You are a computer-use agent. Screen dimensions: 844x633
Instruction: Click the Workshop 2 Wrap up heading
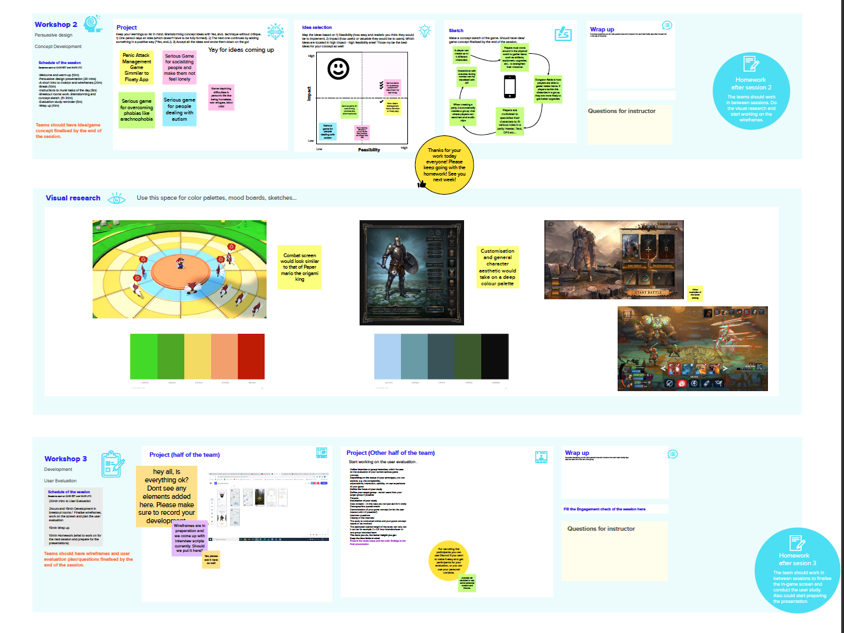(603, 31)
